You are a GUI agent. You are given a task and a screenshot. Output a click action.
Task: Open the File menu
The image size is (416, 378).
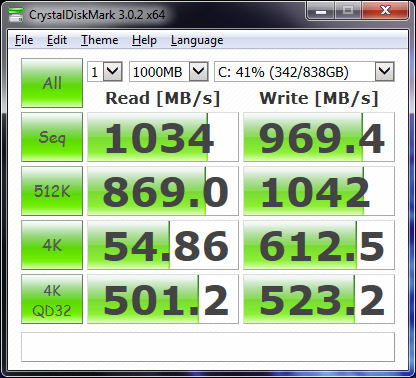pos(24,40)
